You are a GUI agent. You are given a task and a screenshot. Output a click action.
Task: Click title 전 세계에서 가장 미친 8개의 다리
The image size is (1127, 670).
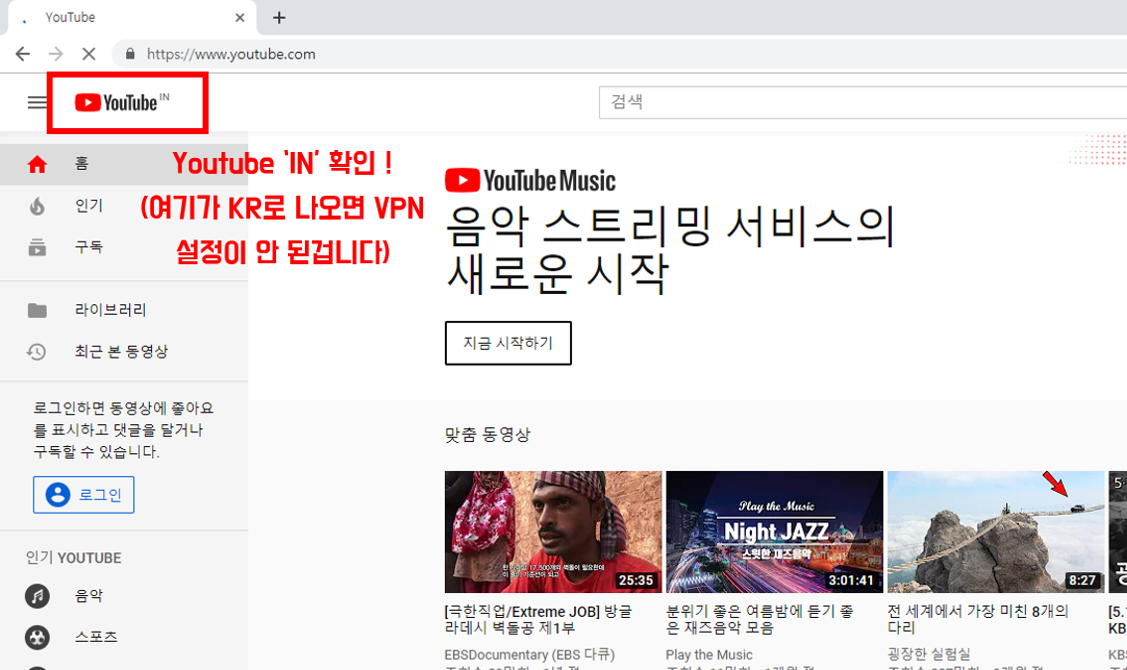click(x=978, y=620)
